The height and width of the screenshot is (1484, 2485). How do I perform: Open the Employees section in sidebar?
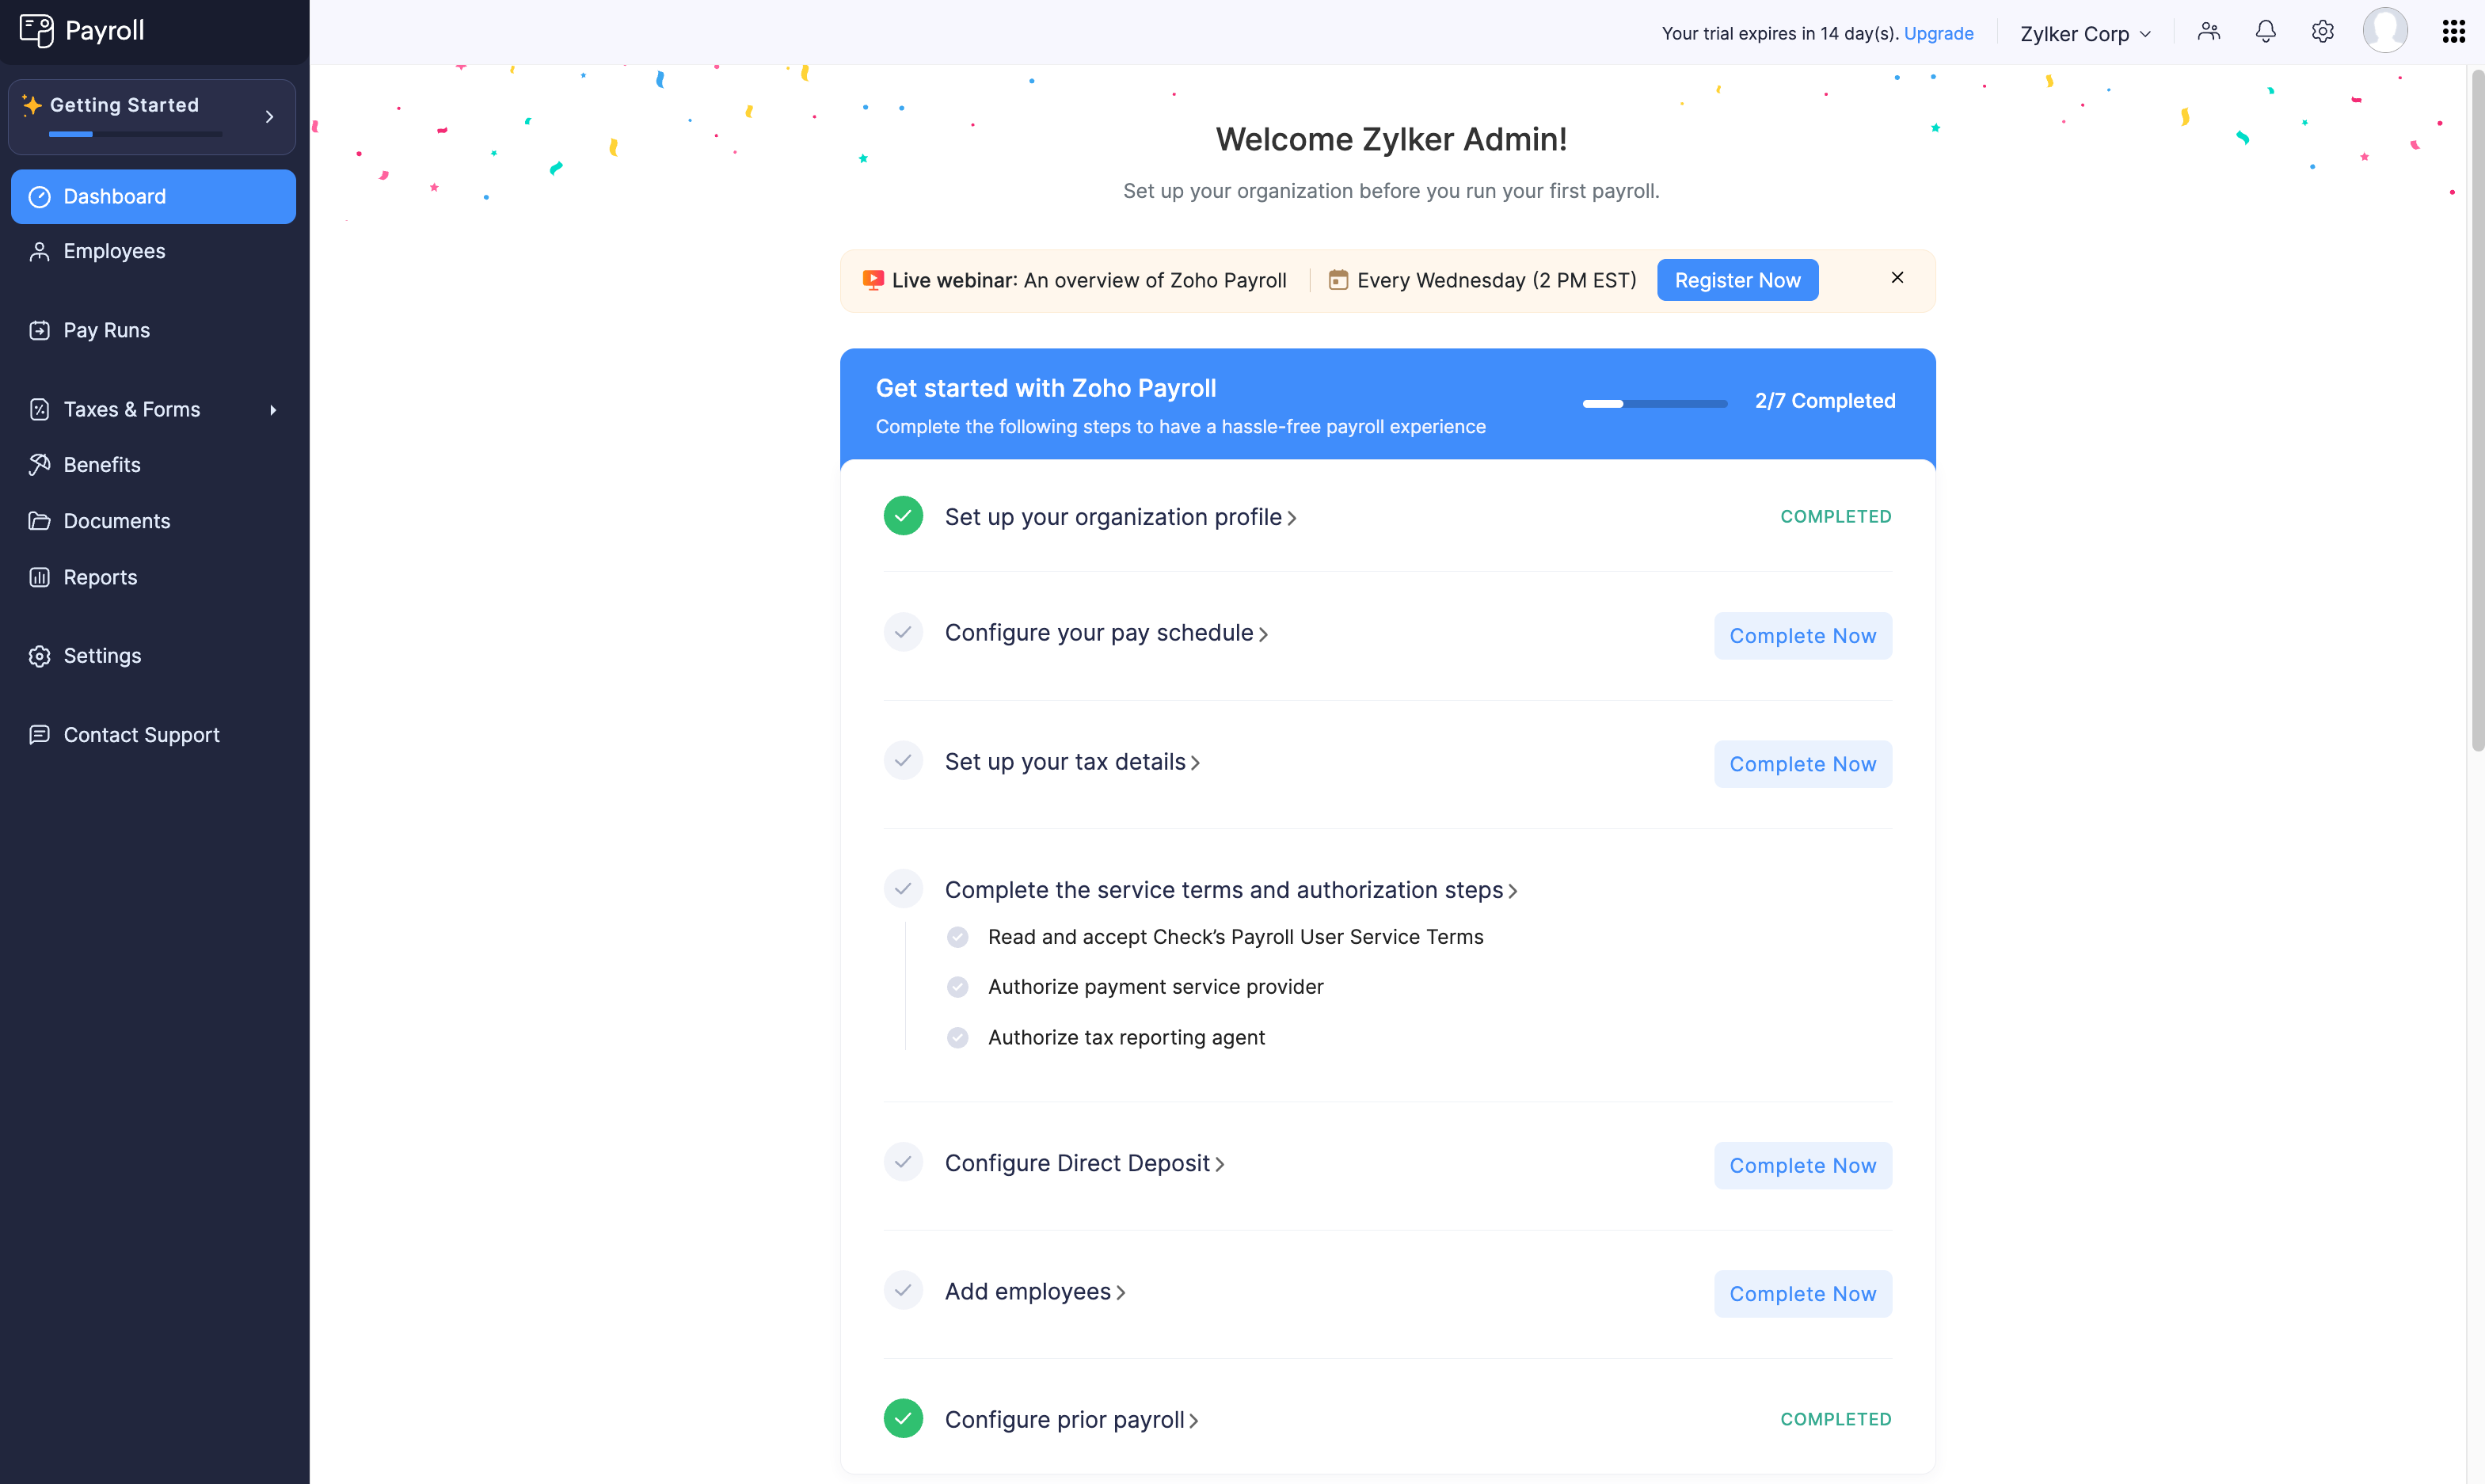click(113, 251)
